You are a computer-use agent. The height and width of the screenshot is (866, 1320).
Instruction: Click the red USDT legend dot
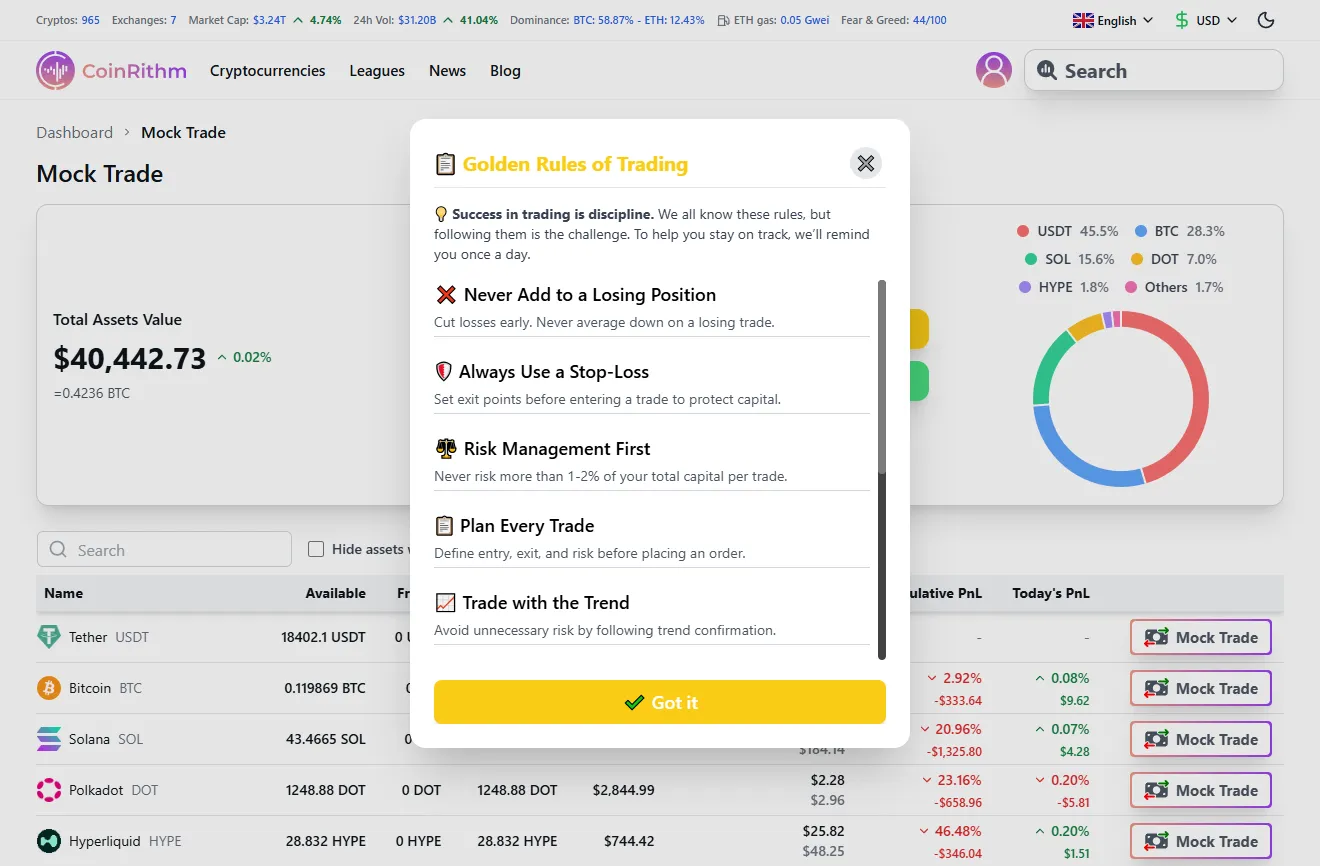1023,230
